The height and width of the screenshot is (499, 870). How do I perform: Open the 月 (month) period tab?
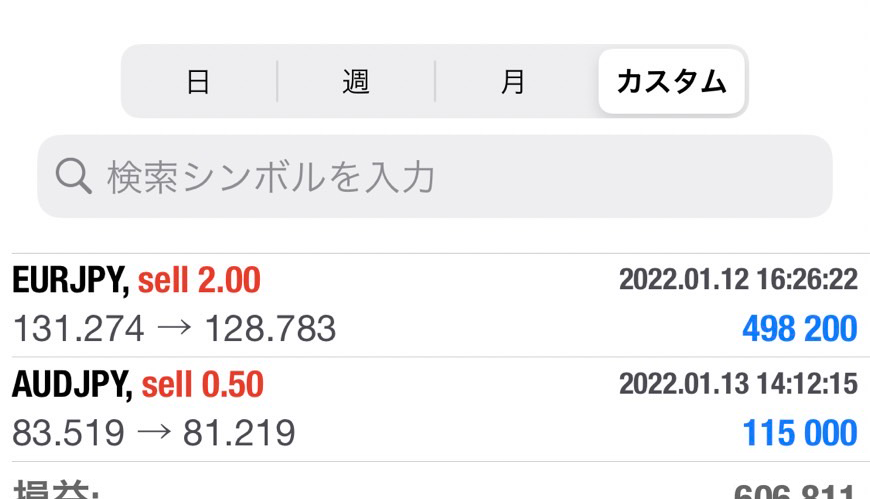[x=513, y=82]
